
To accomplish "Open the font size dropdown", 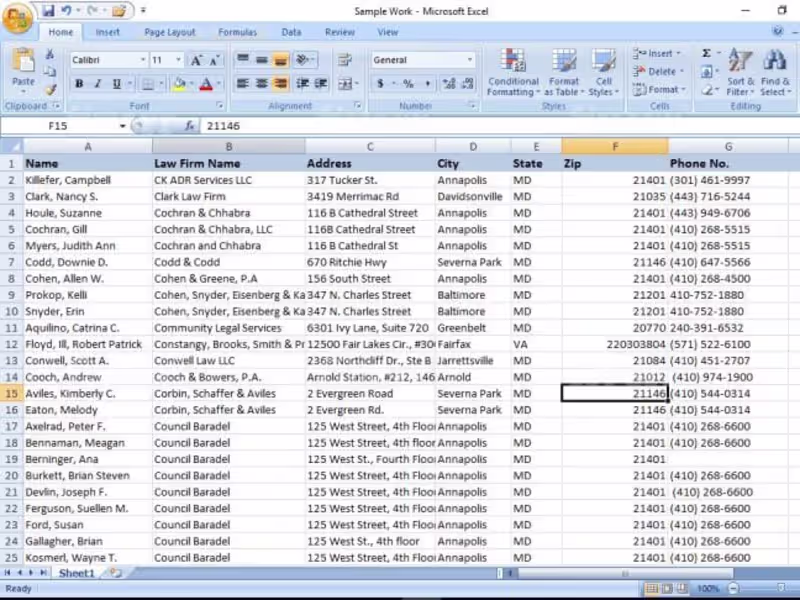I will (x=178, y=60).
